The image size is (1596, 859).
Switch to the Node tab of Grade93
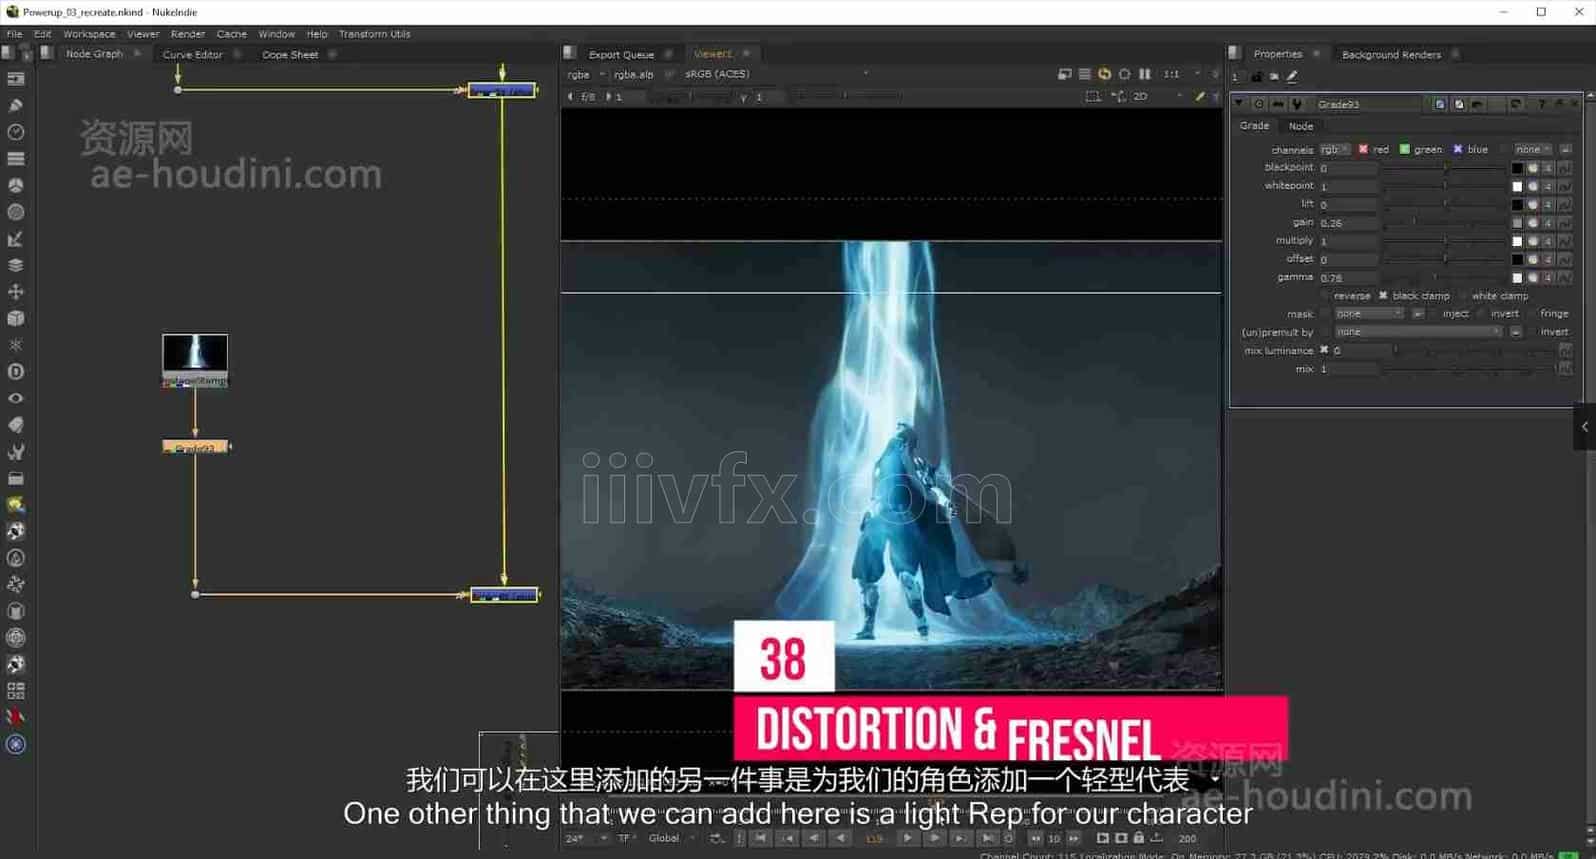point(1301,126)
